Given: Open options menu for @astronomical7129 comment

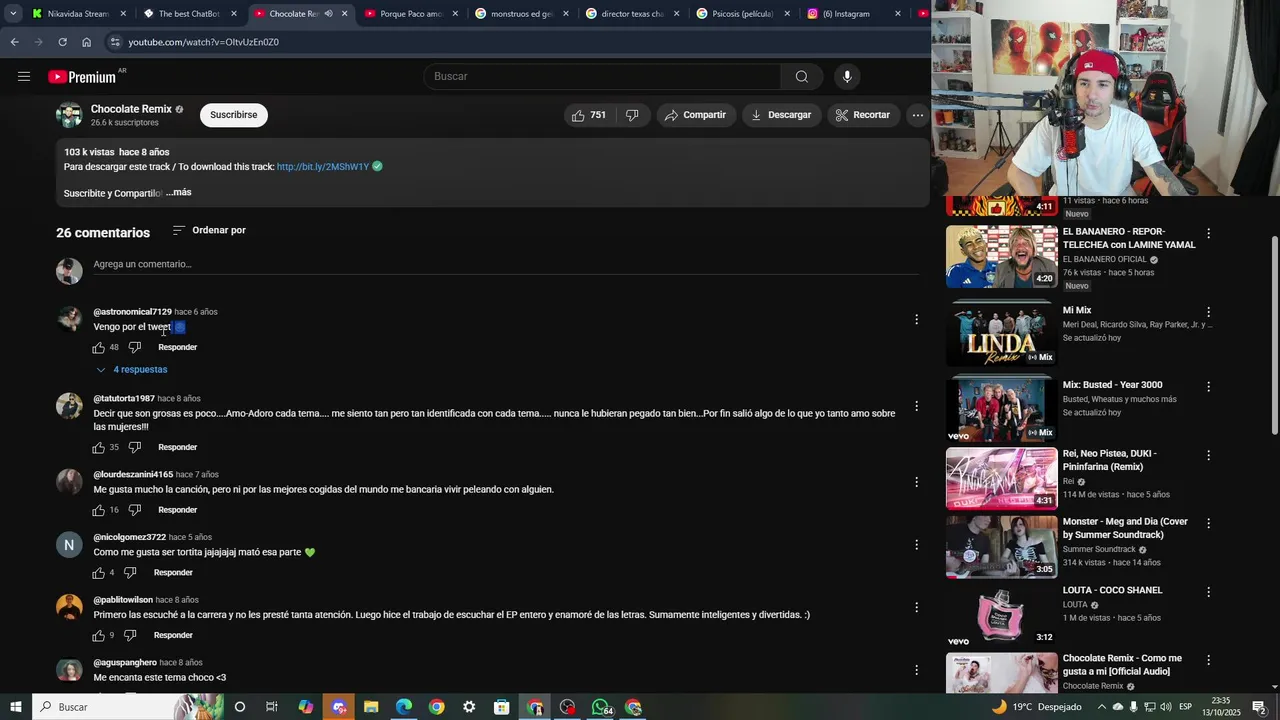Looking at the screenshot, I should pos(916,319).
